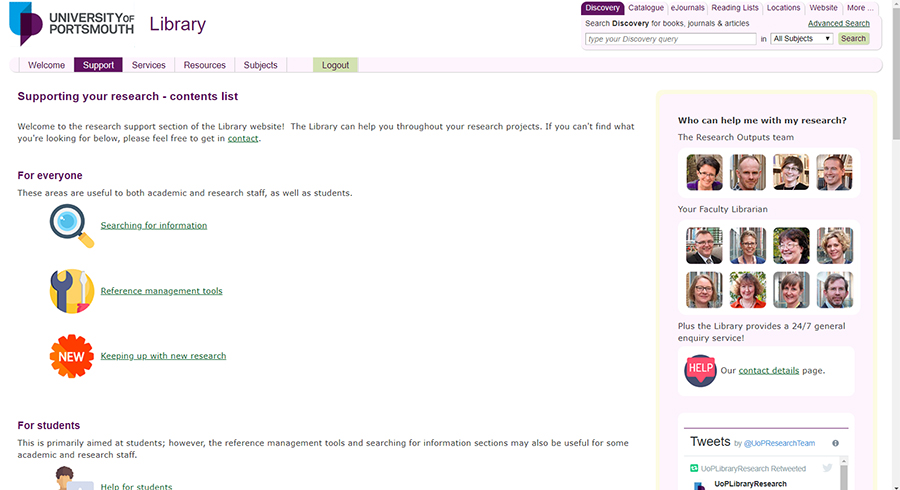Click the University of Portsmouth logo
This screenshot has width=900, height=490.
tap(75, 24)
